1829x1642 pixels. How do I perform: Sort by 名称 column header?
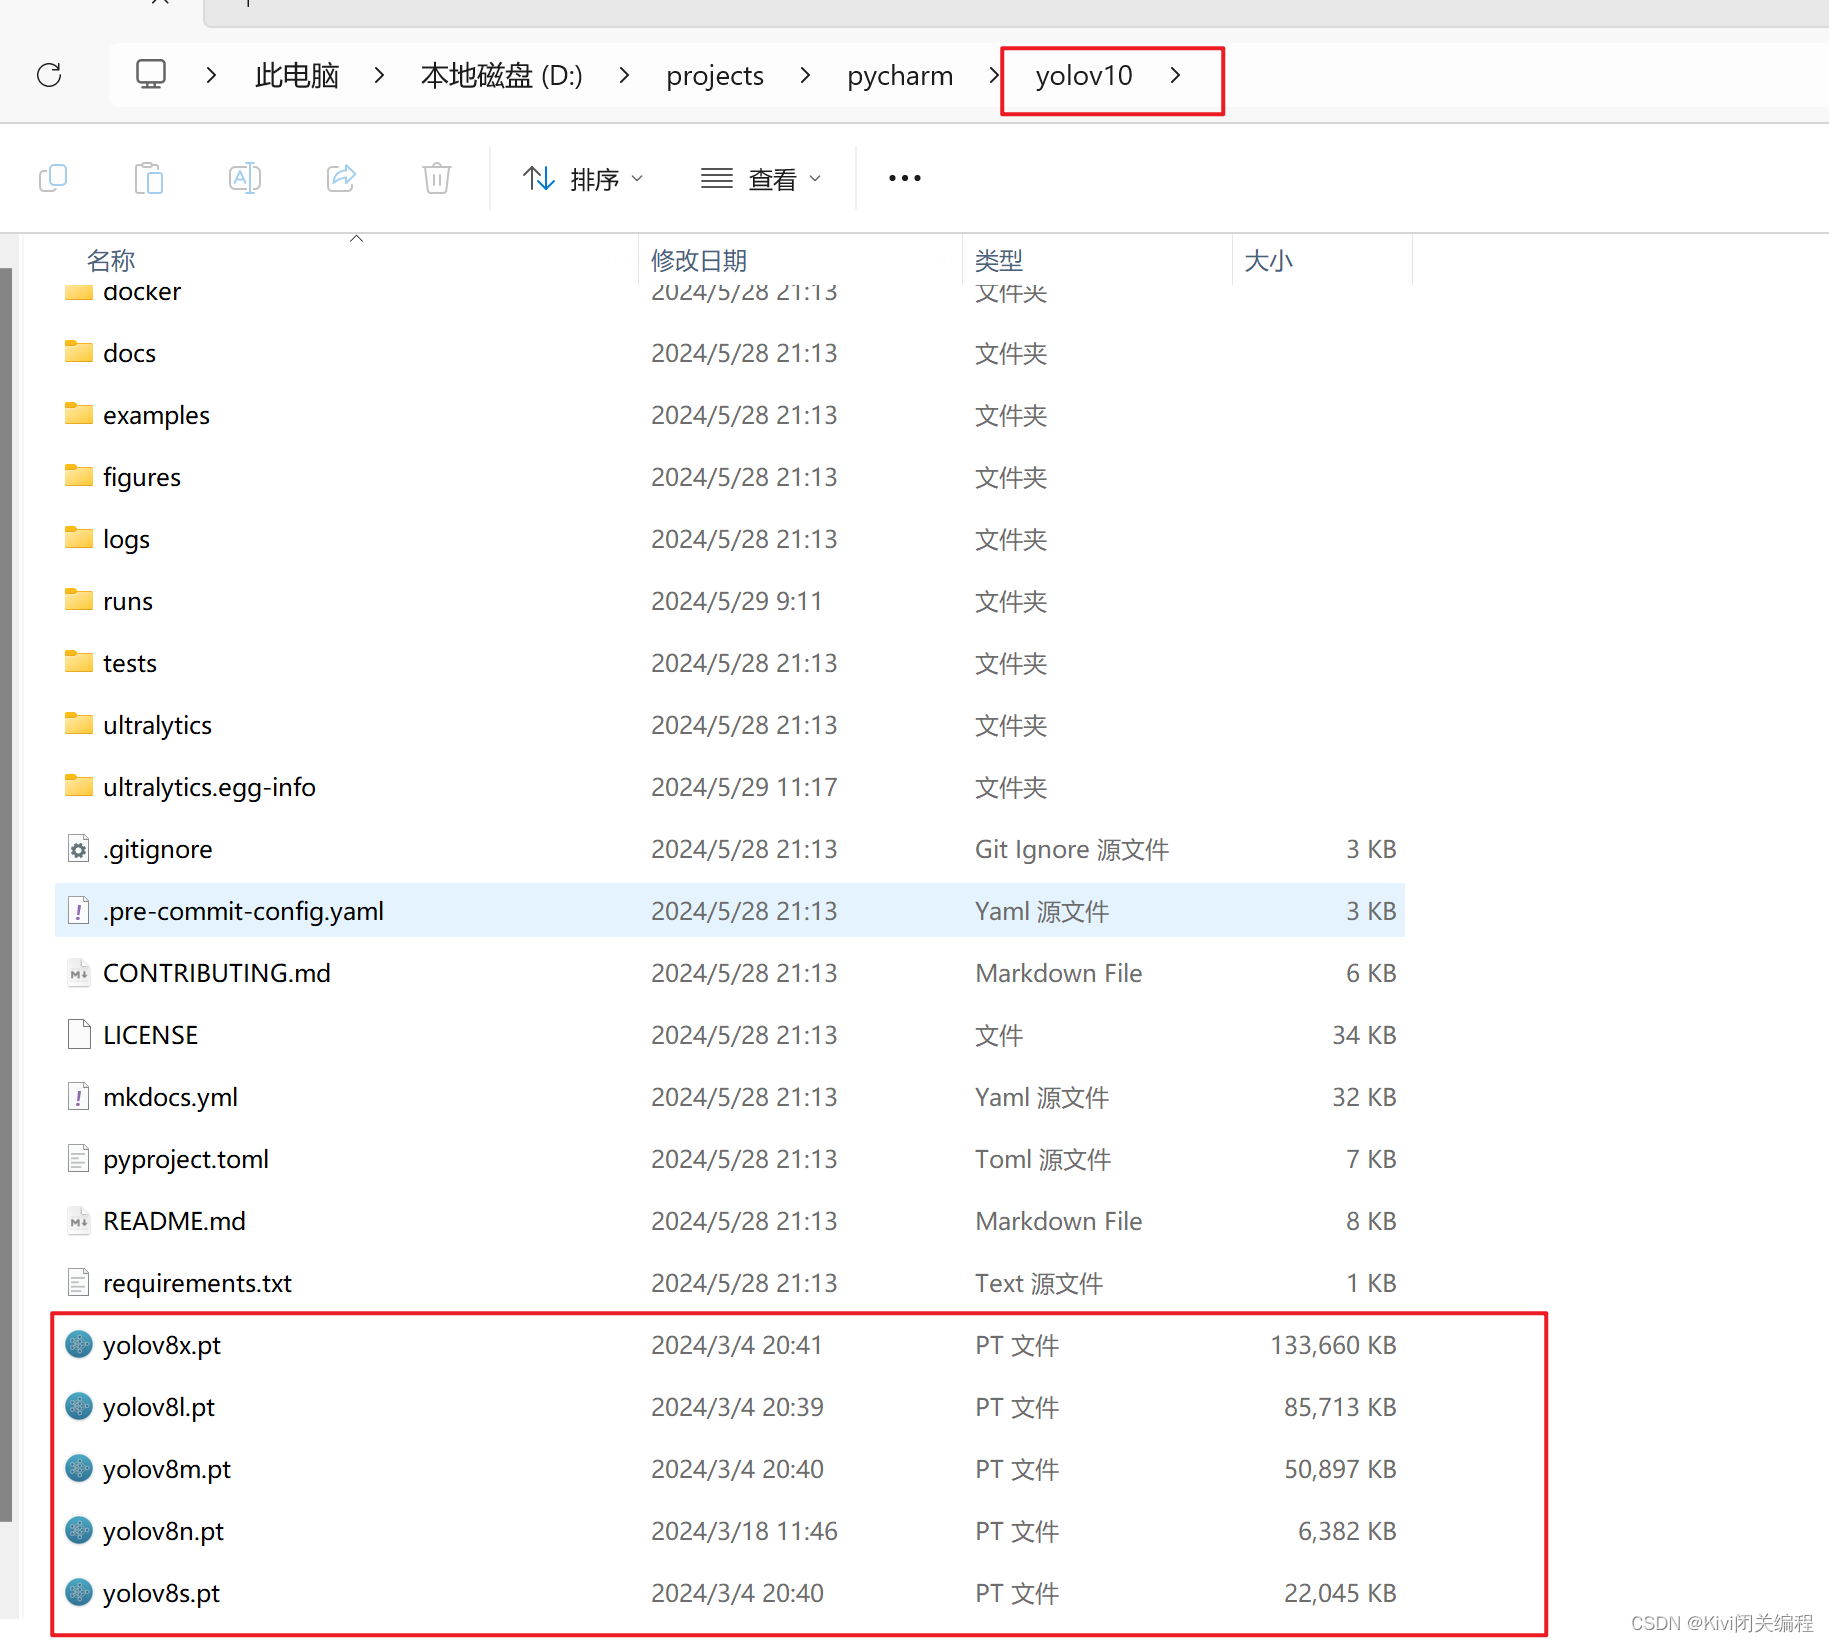[111, 261]
